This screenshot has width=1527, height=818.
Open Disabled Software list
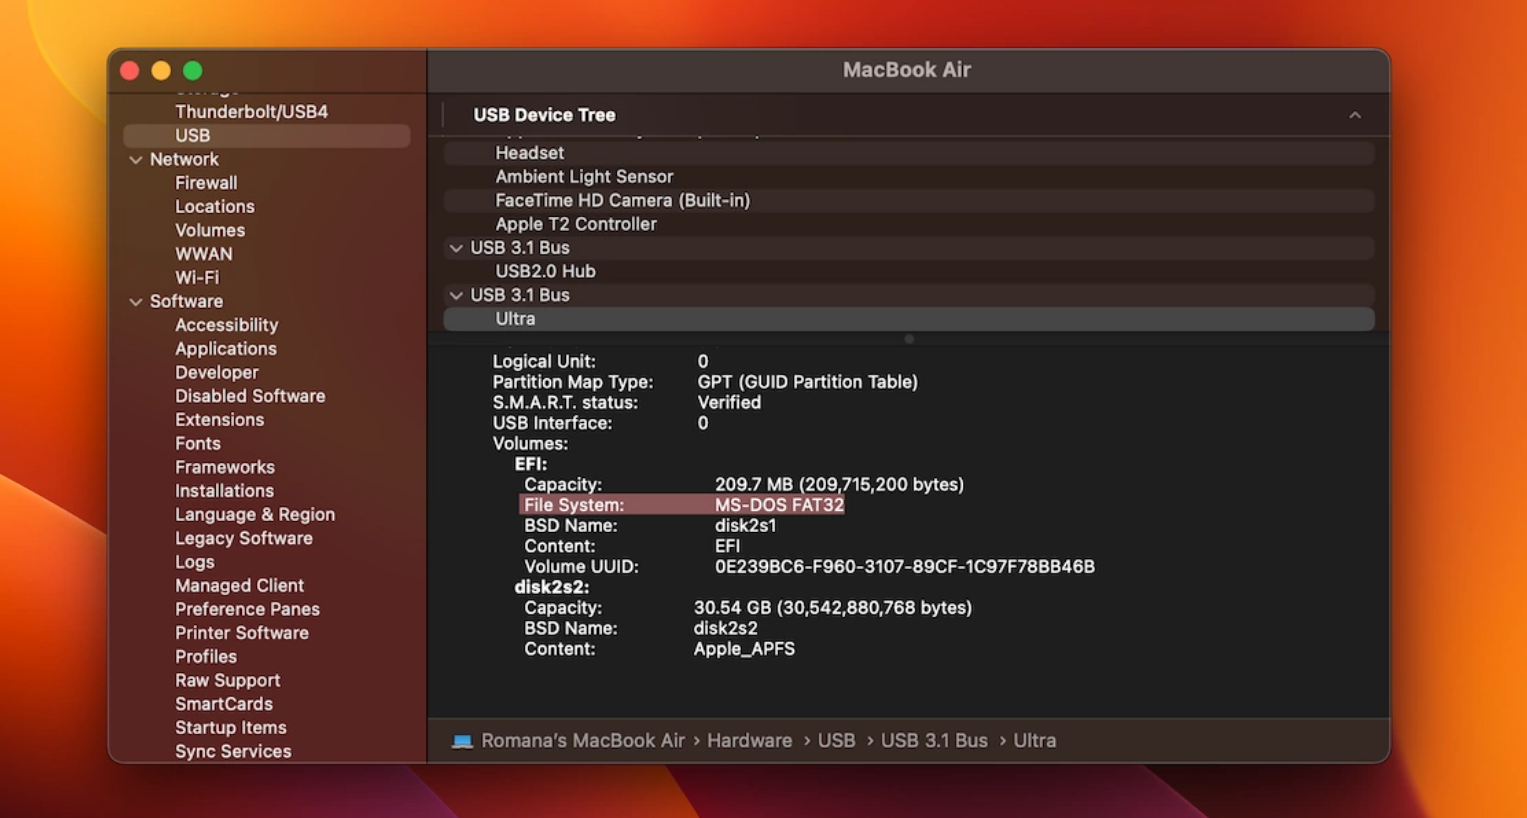250,396
